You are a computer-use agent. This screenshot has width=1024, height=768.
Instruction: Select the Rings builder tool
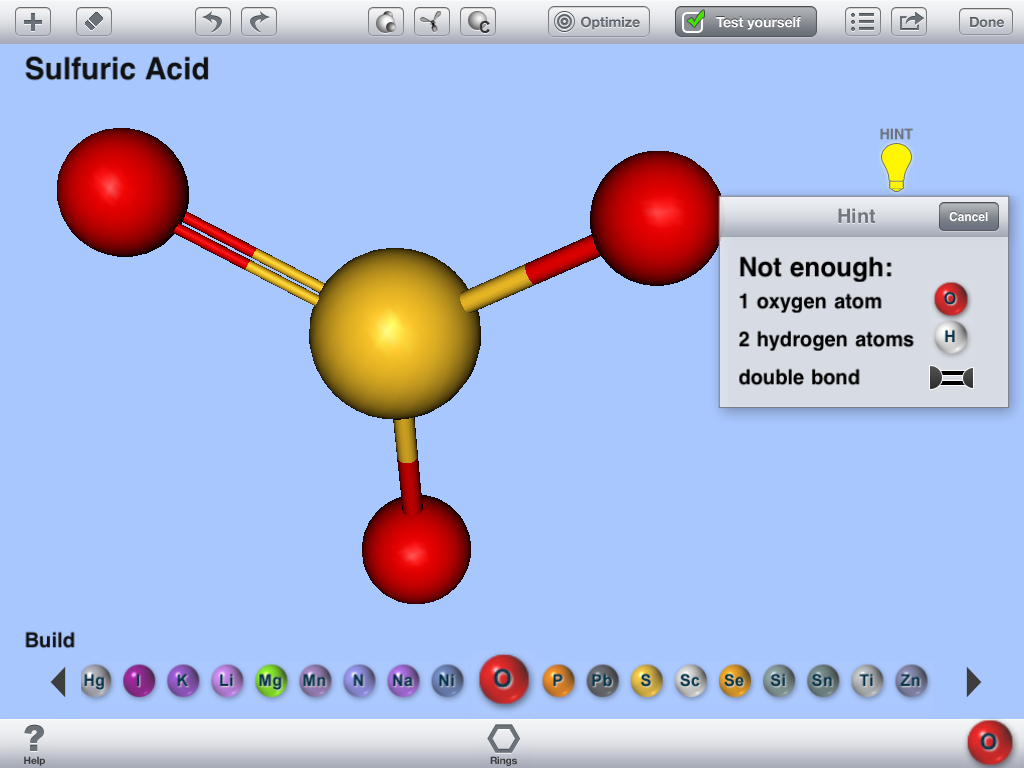coord(503,742)
